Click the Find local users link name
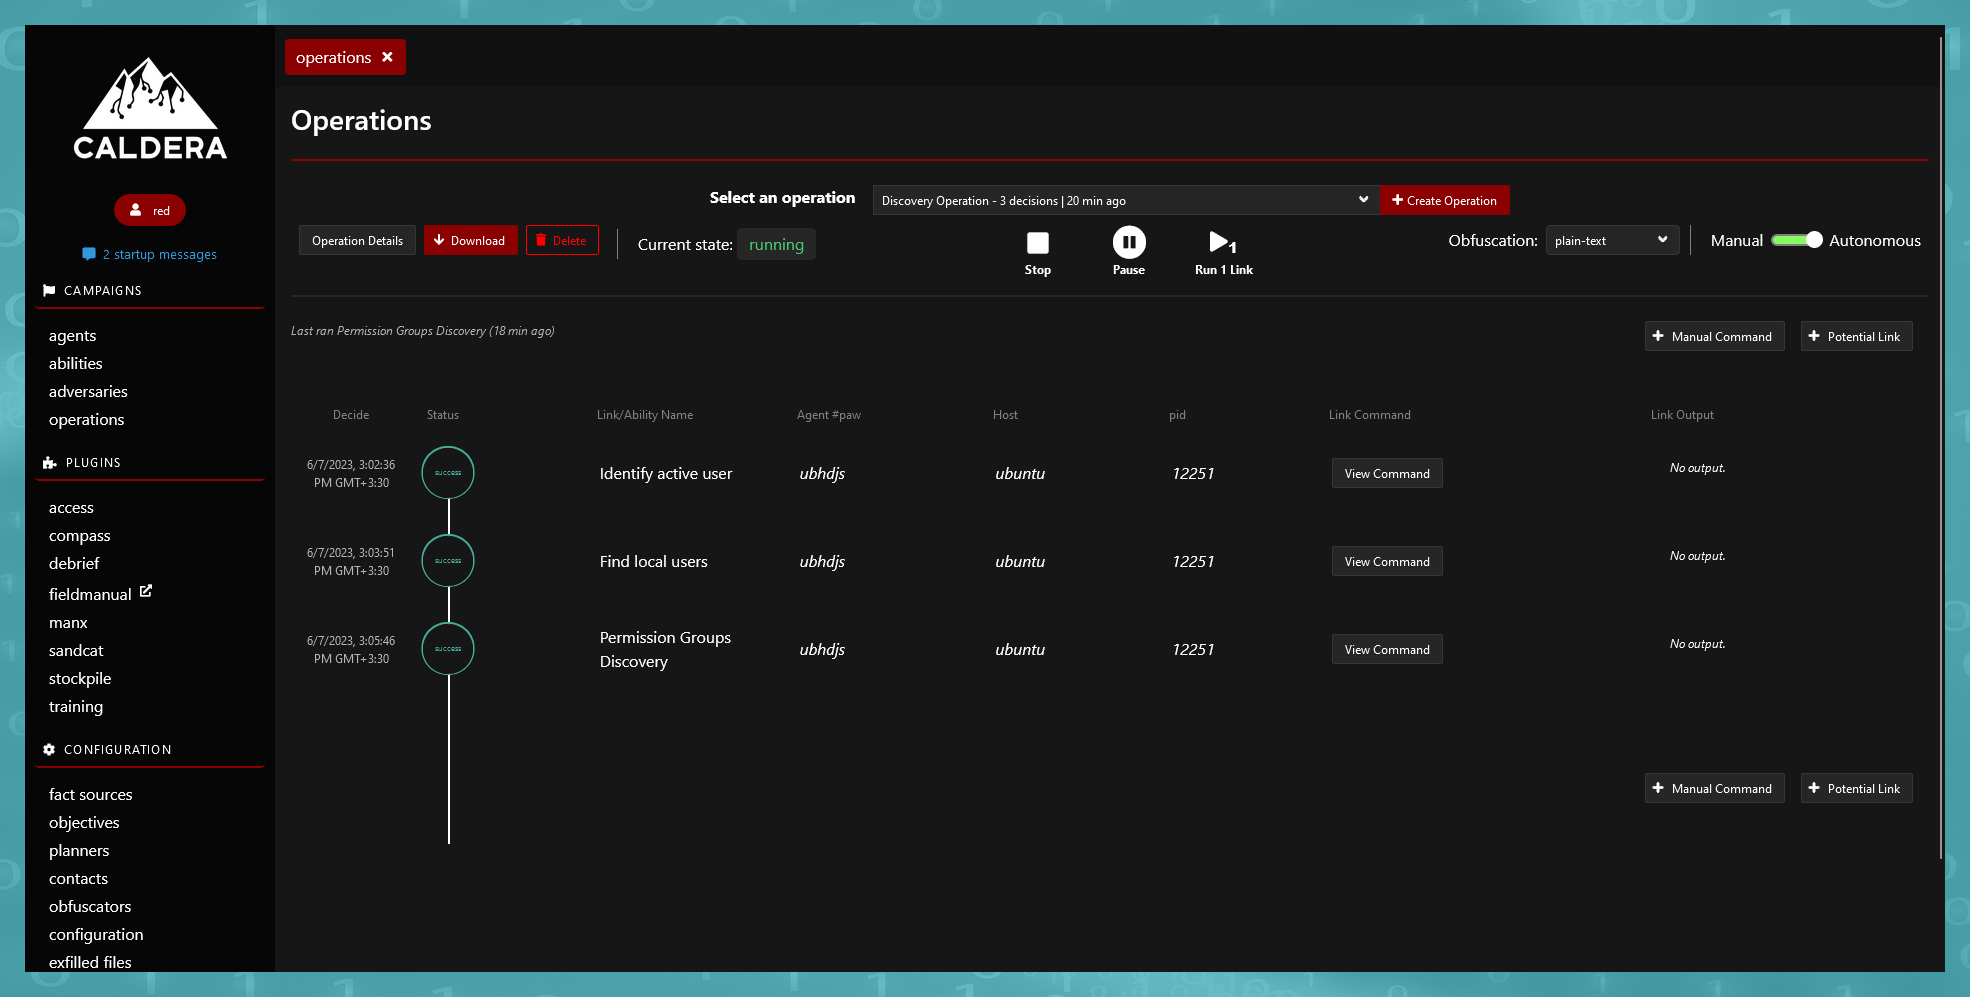Viewport: 1970px width, 997px height. 654,561
